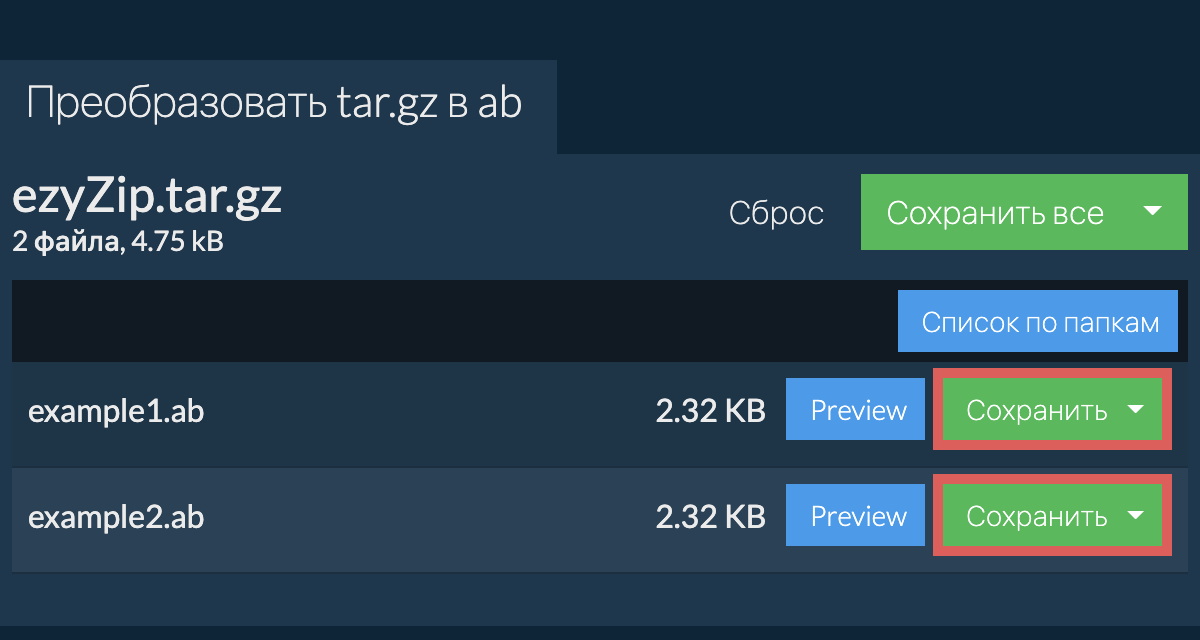Click the empty dark bar left of Список по папкам

point(450,322)
